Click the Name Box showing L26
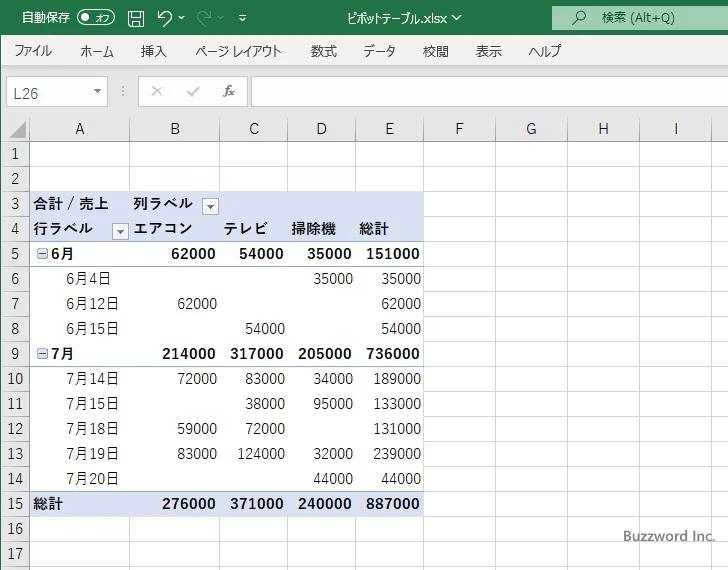Image resolution: width=728 pixels, height=570 pixels. 49,92
